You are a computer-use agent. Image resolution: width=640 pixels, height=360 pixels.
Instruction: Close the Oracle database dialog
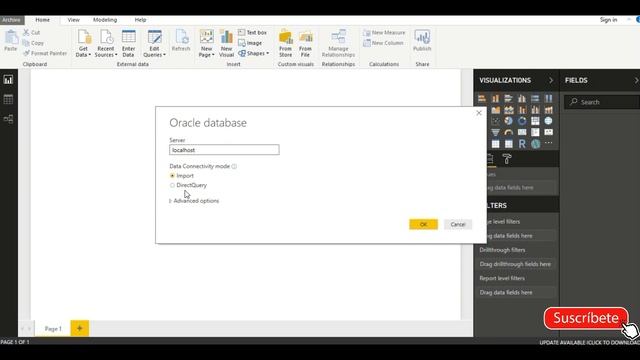pos(479,113)
